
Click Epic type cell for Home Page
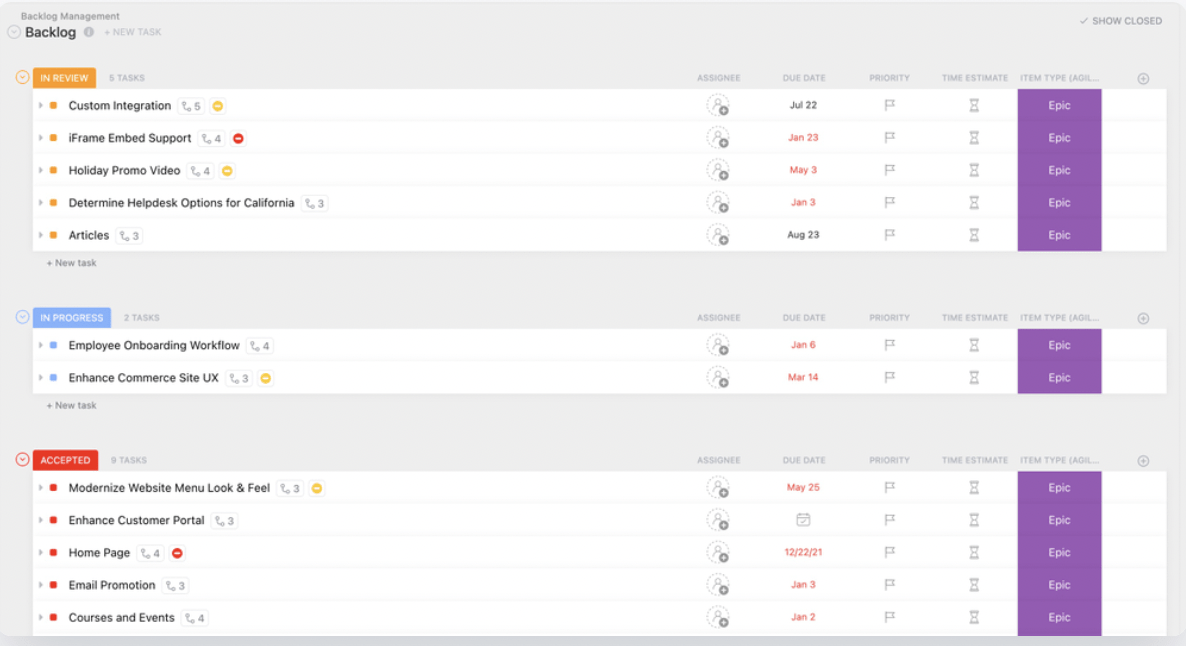1059,553
